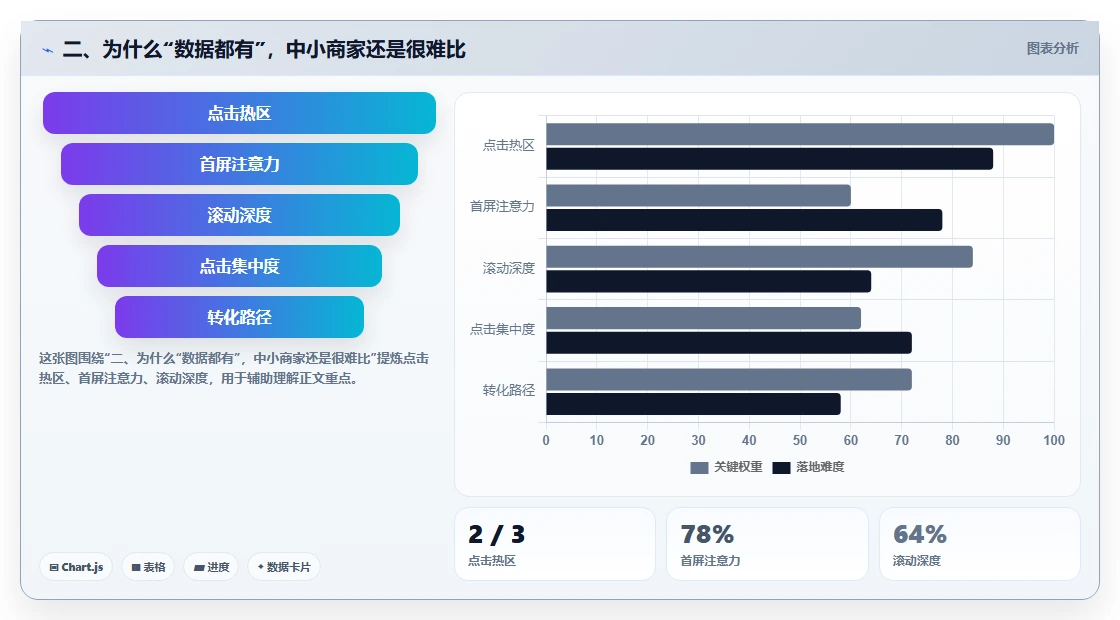
Task: Click the 落地难度 bar for 点击热区
Action: point(769,159)
